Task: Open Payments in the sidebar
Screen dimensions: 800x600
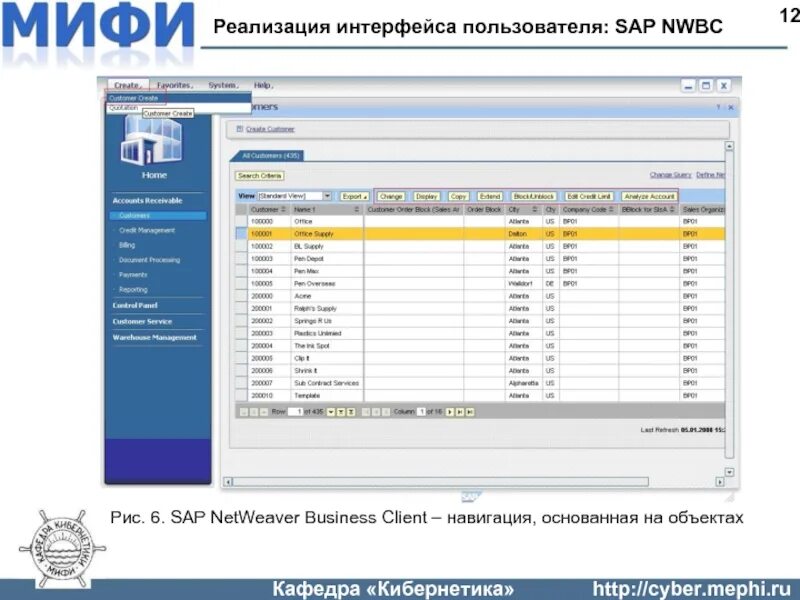Action: tap(133, 274)
